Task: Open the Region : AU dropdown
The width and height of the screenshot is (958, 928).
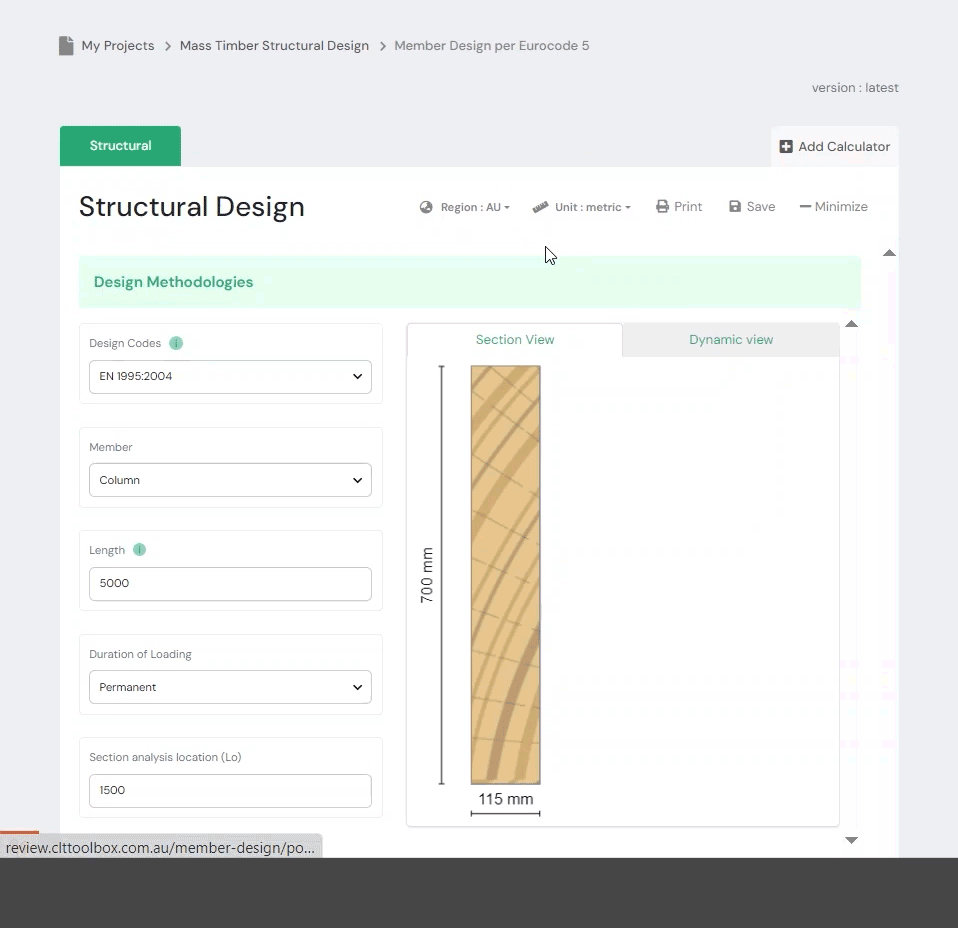Action: point(475,207)
